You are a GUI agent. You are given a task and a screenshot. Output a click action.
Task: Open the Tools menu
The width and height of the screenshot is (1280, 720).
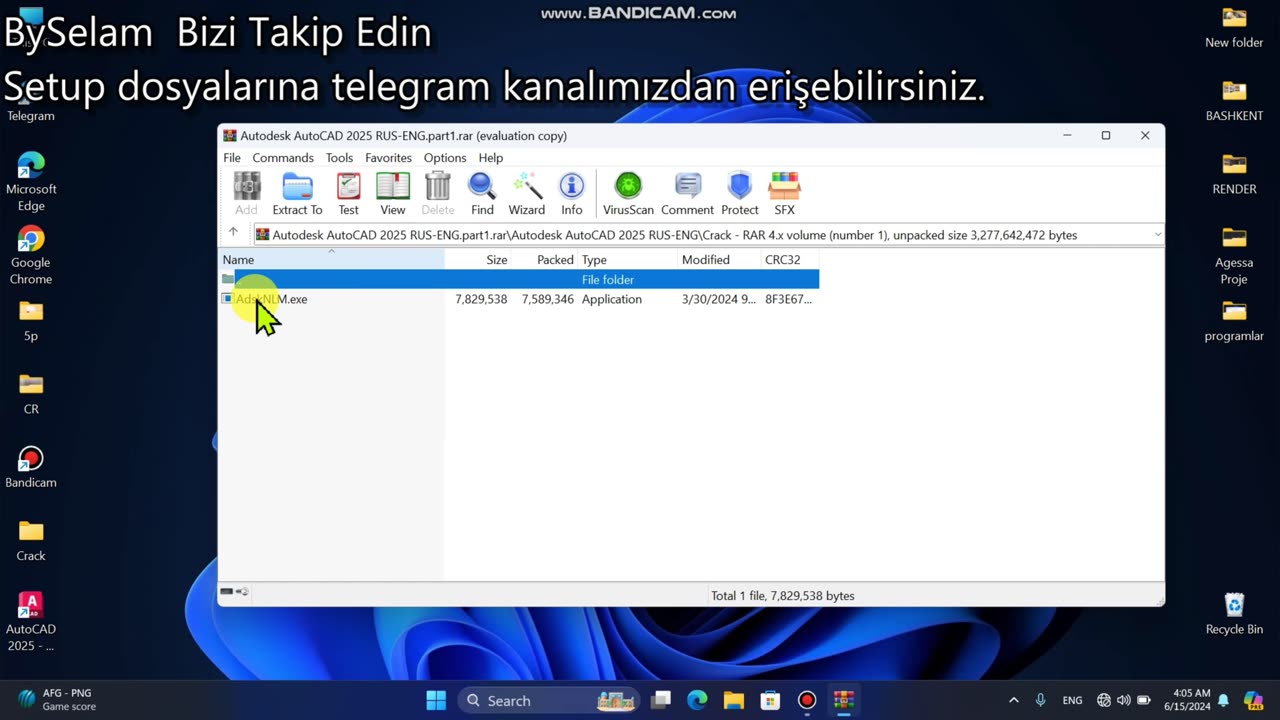(x=339, y=158)
